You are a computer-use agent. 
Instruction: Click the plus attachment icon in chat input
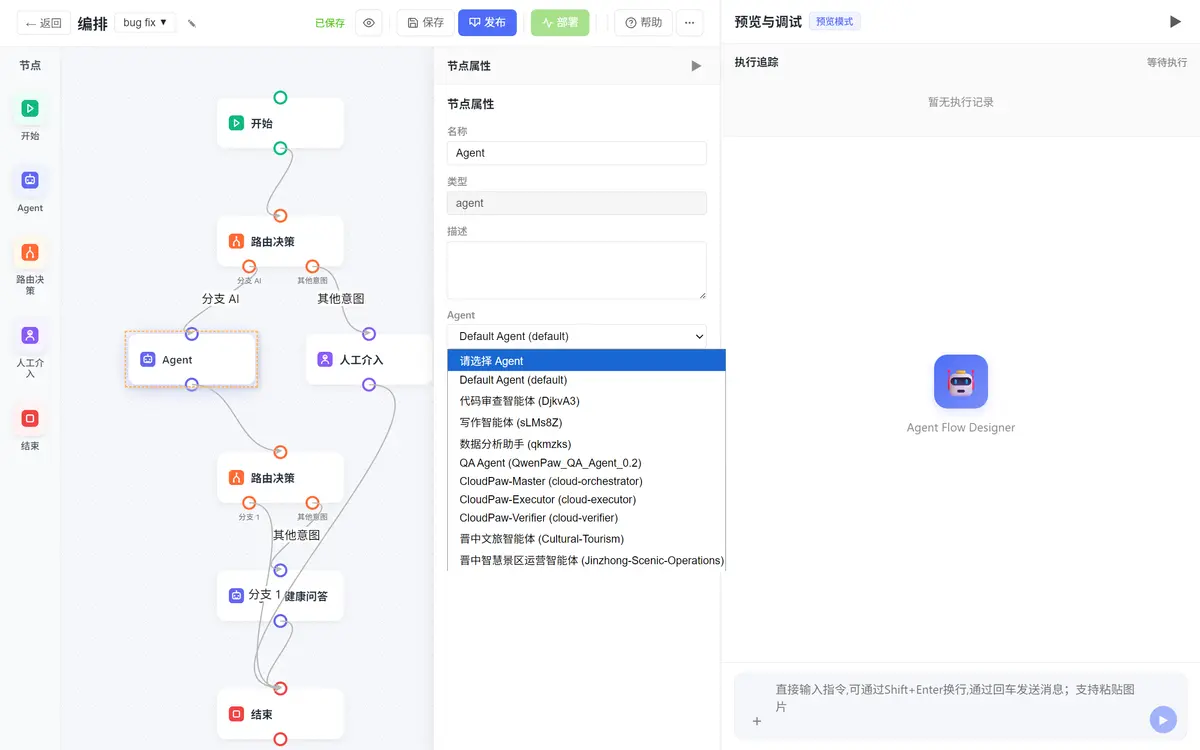point(757,721)
